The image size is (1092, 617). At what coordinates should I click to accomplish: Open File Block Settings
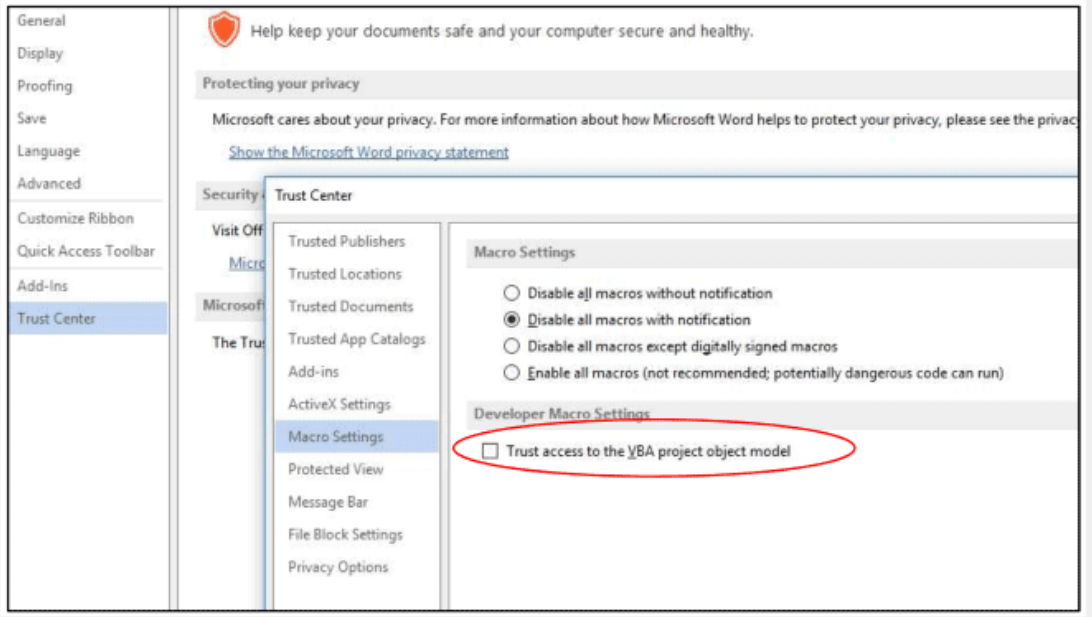[345, 535]
